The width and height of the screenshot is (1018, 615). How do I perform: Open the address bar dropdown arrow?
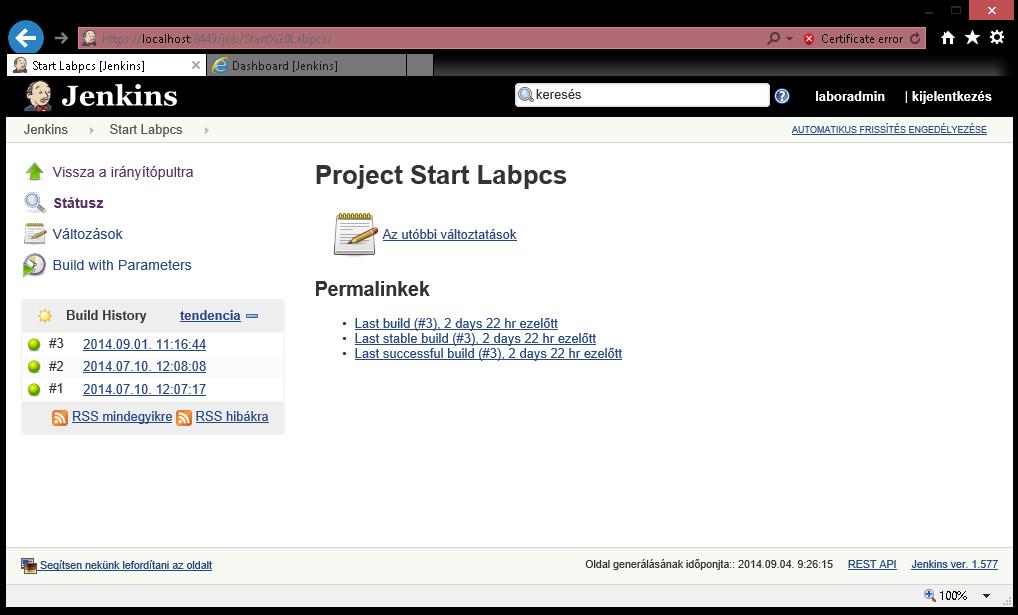click(x=789, y=39)
